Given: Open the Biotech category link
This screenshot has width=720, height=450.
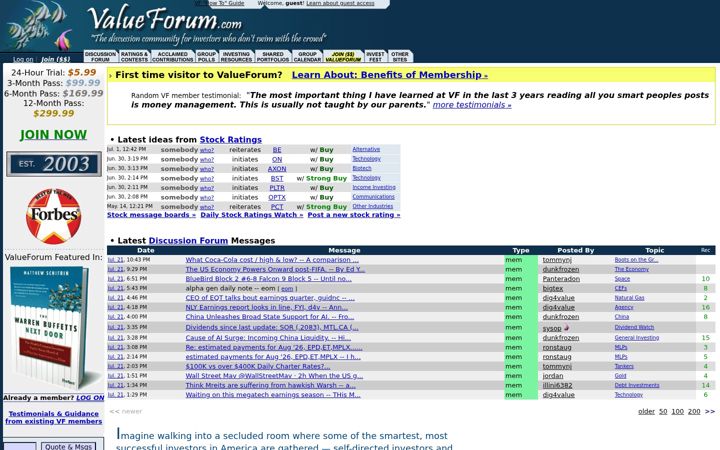Looking at the screenshot, I should (362, 168).
